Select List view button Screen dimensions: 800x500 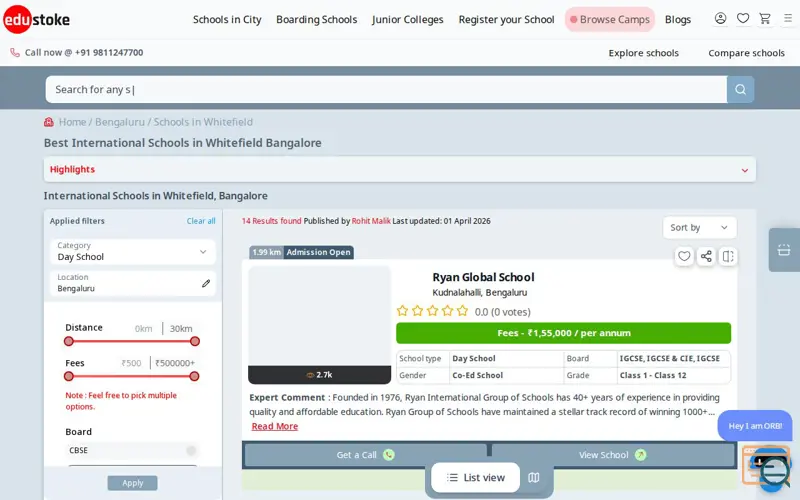tap(476, 478)
